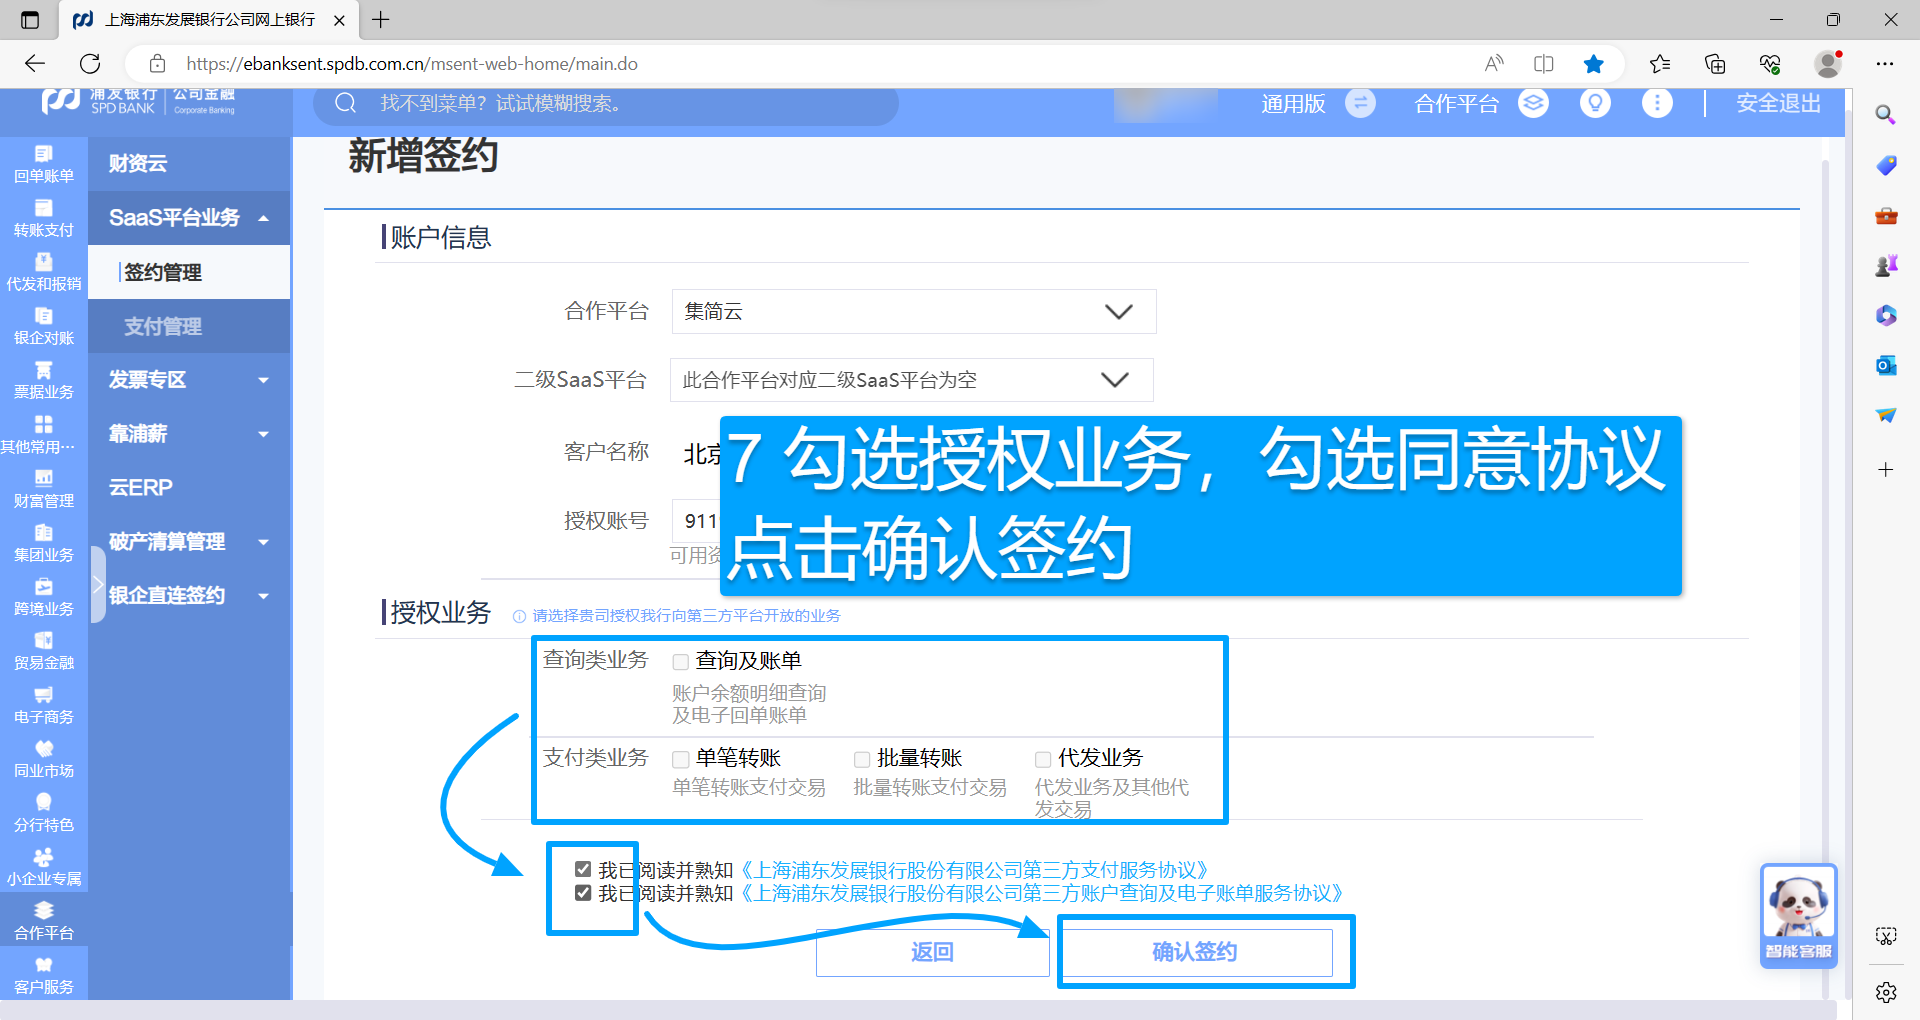Viewport: 1920px width, 1020px height.
Task: Select 签约管理 submenu item
Action: pyautogui.click(x=189, y=272)
